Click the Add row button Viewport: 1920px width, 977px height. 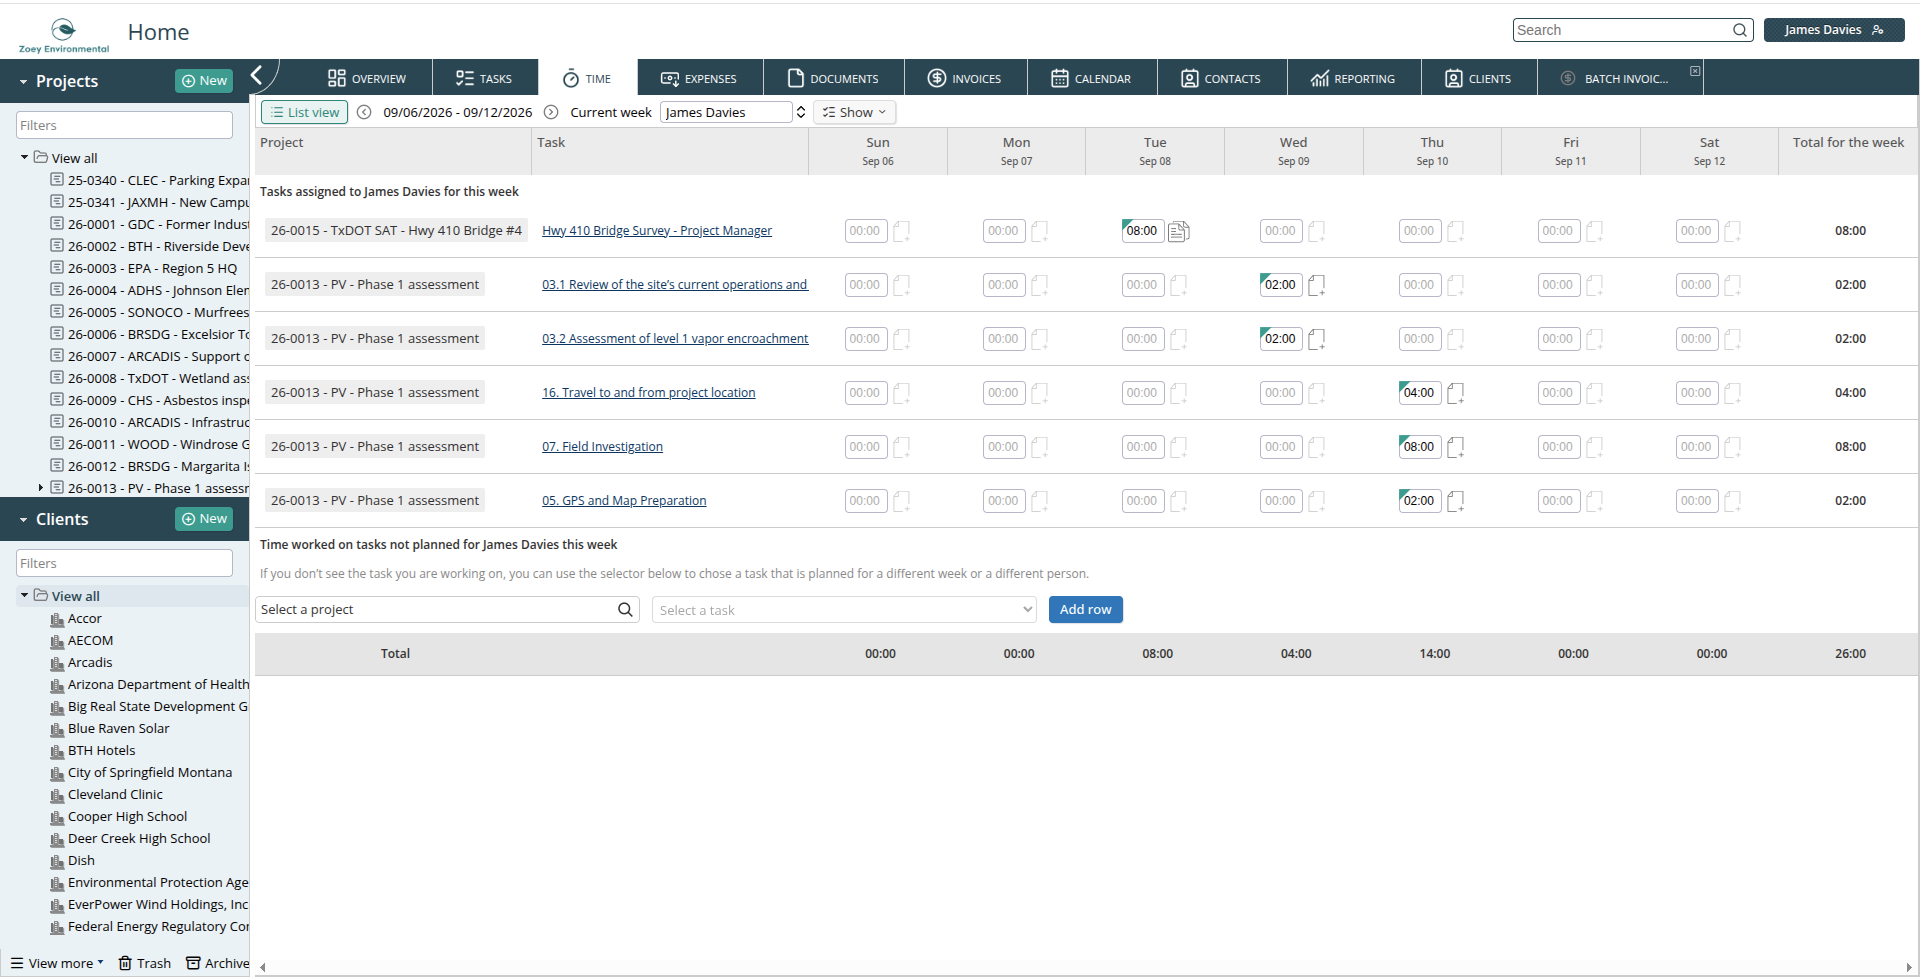click(x=1085, y=610)
